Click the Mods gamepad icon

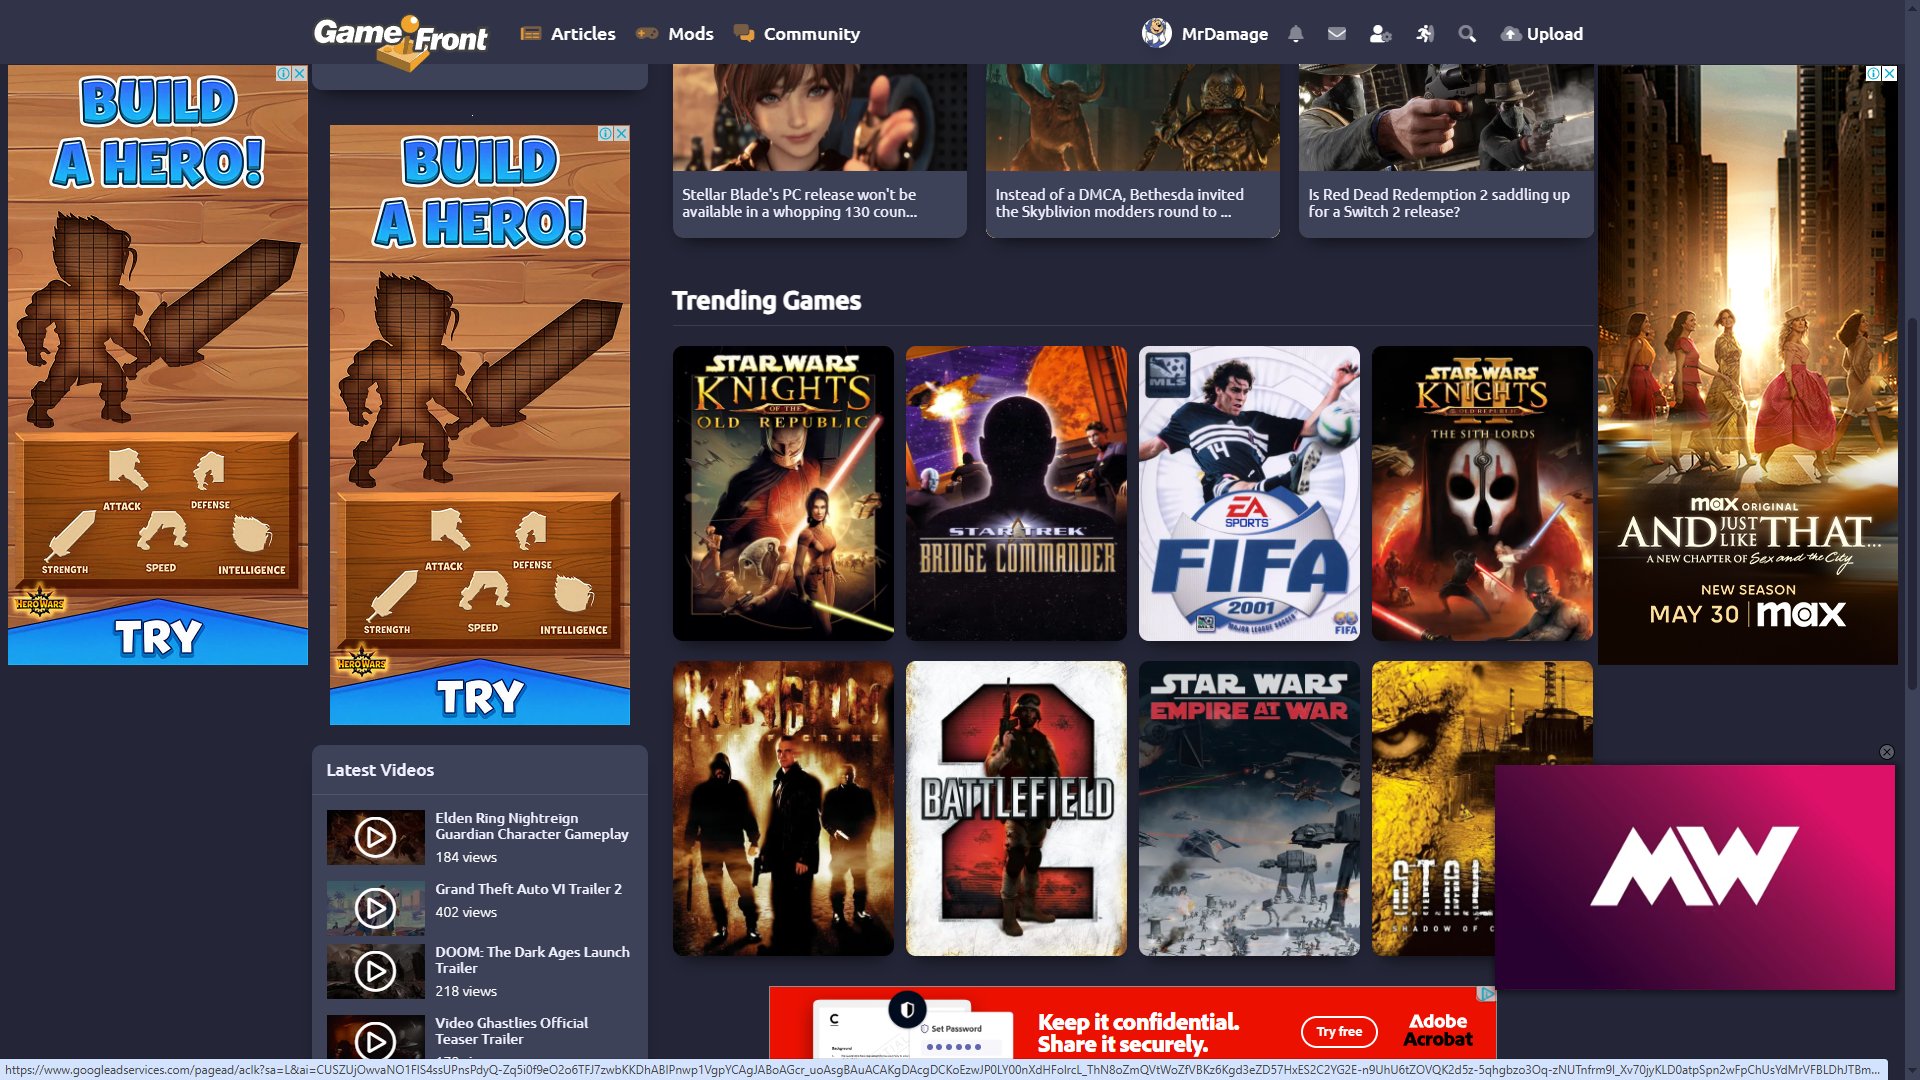[x=647, y=34]
